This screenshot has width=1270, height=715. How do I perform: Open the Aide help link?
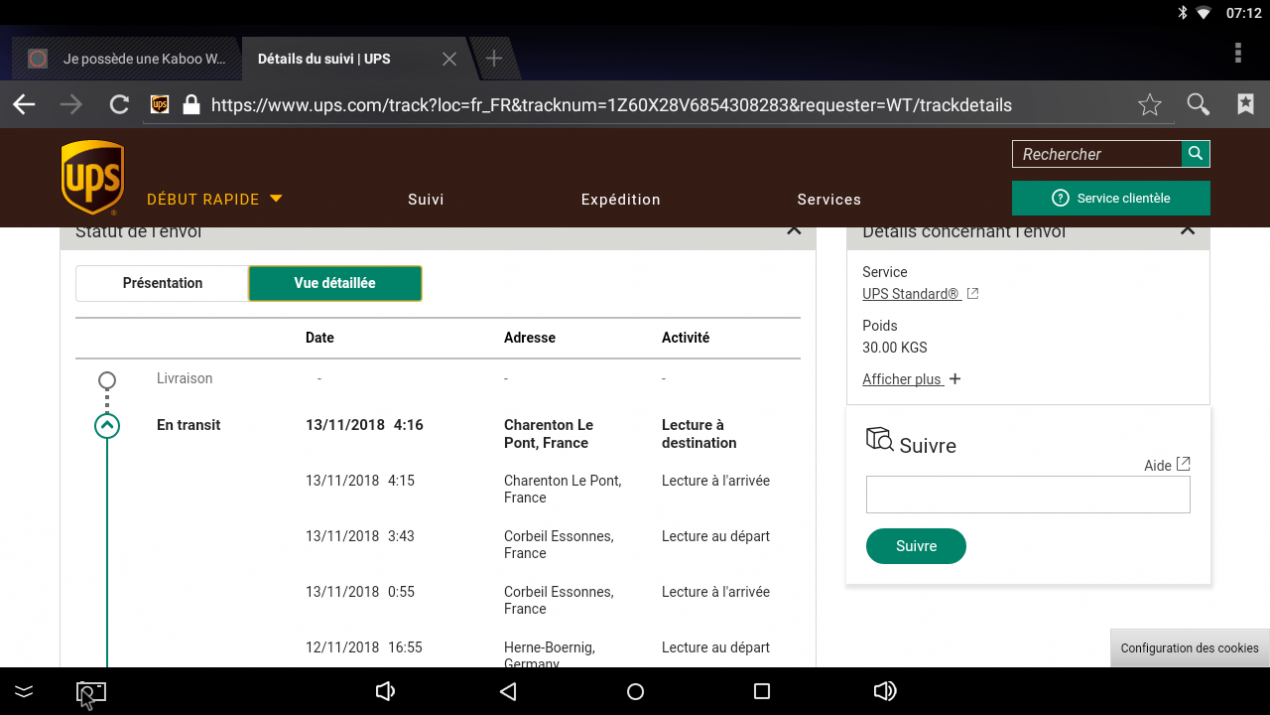tap(1167, 465)
